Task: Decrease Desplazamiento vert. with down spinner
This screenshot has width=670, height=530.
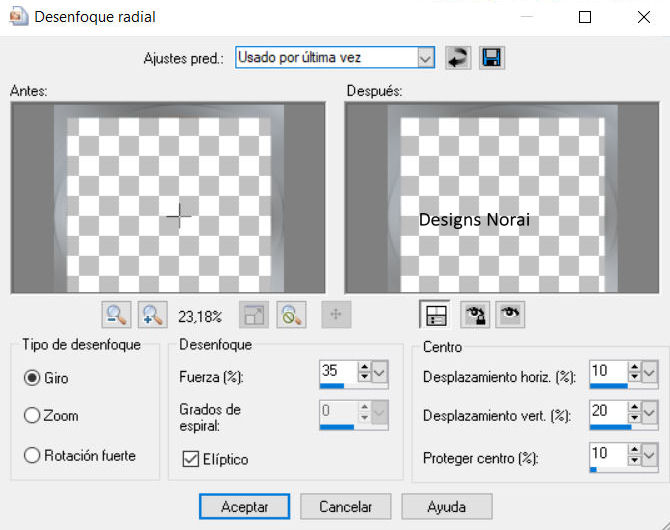Action: (x=635, y=418)
